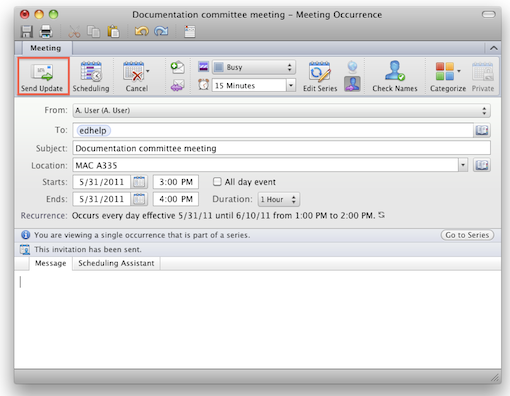The image size is (510, 396).
Task: Select the Meeting ribbon tab
Action: click(x=46, y=48)
